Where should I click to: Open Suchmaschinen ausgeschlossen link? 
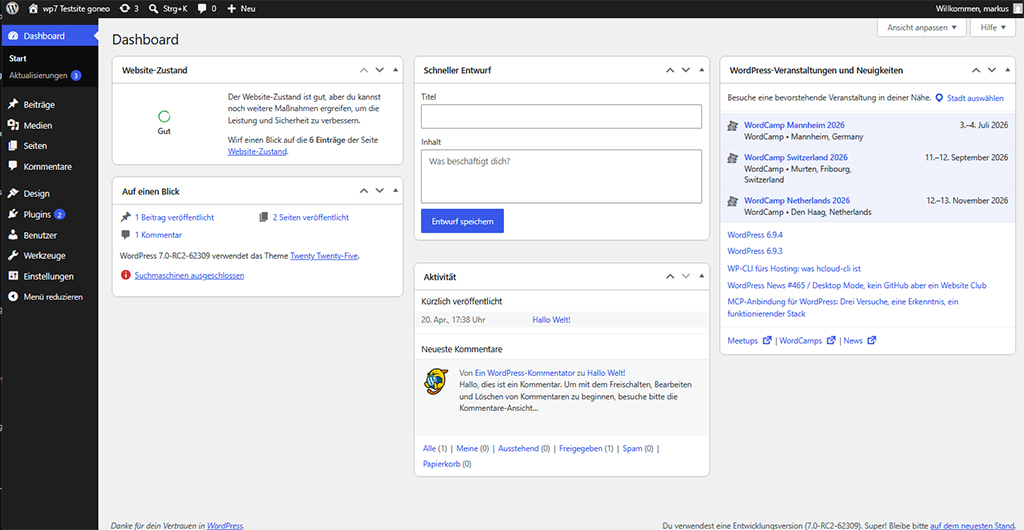pos(189,275)
